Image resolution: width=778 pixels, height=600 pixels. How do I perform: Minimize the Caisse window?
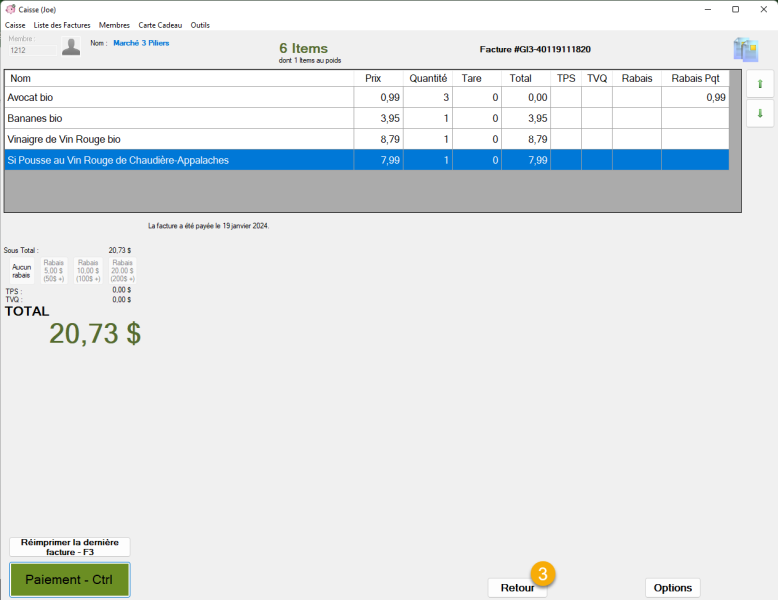click(708, 9)
